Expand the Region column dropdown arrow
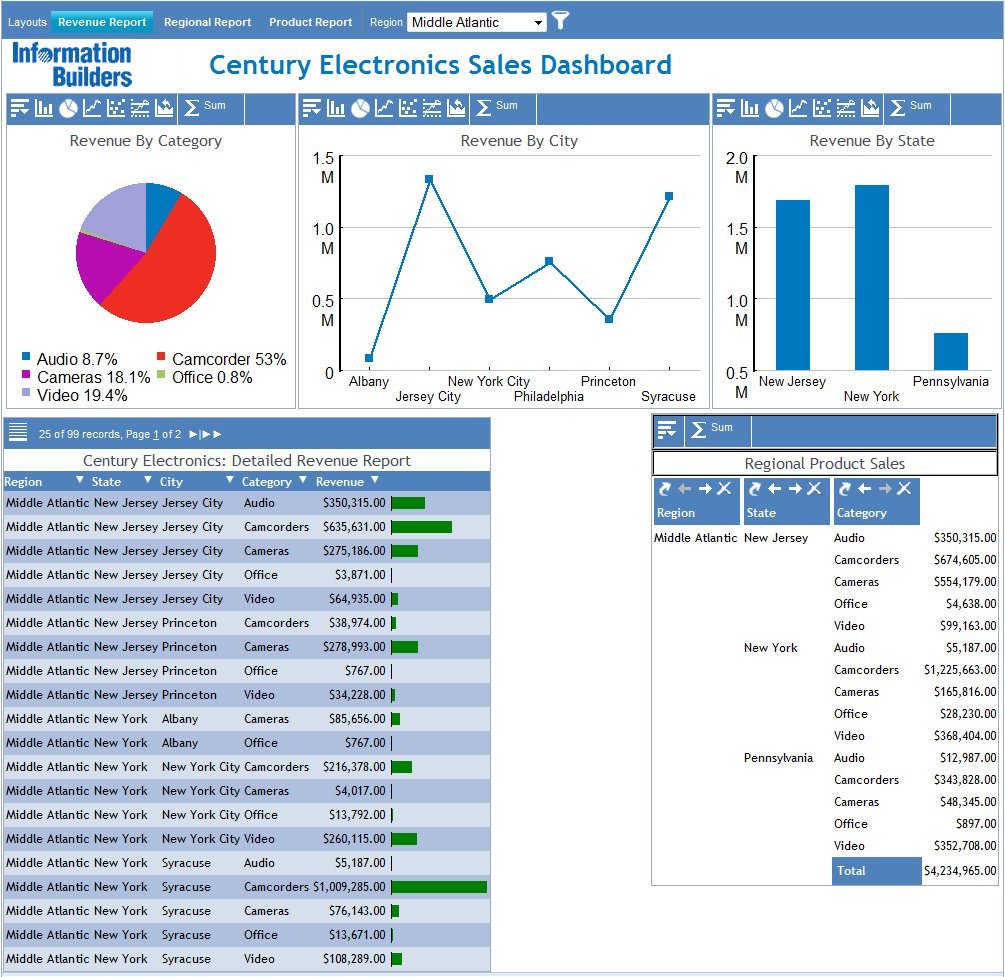Viewport: 1005px width, 977px height. click(x=79, y=480)
